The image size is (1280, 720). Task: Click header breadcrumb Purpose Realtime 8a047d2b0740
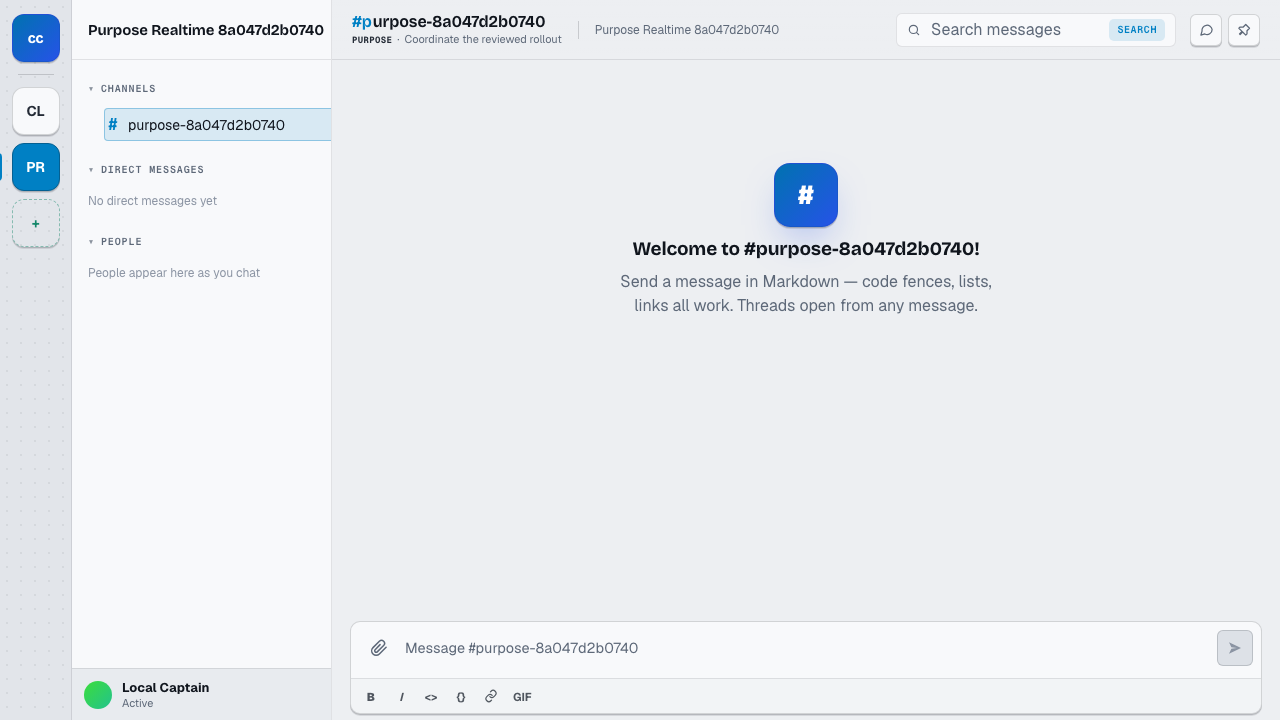[687, 30]
